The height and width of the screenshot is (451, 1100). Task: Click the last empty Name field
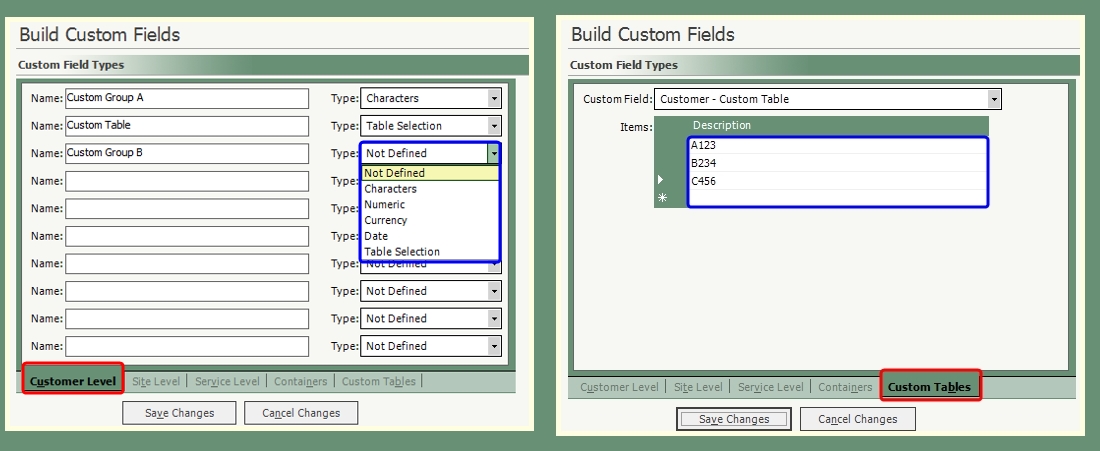point(187,346)
